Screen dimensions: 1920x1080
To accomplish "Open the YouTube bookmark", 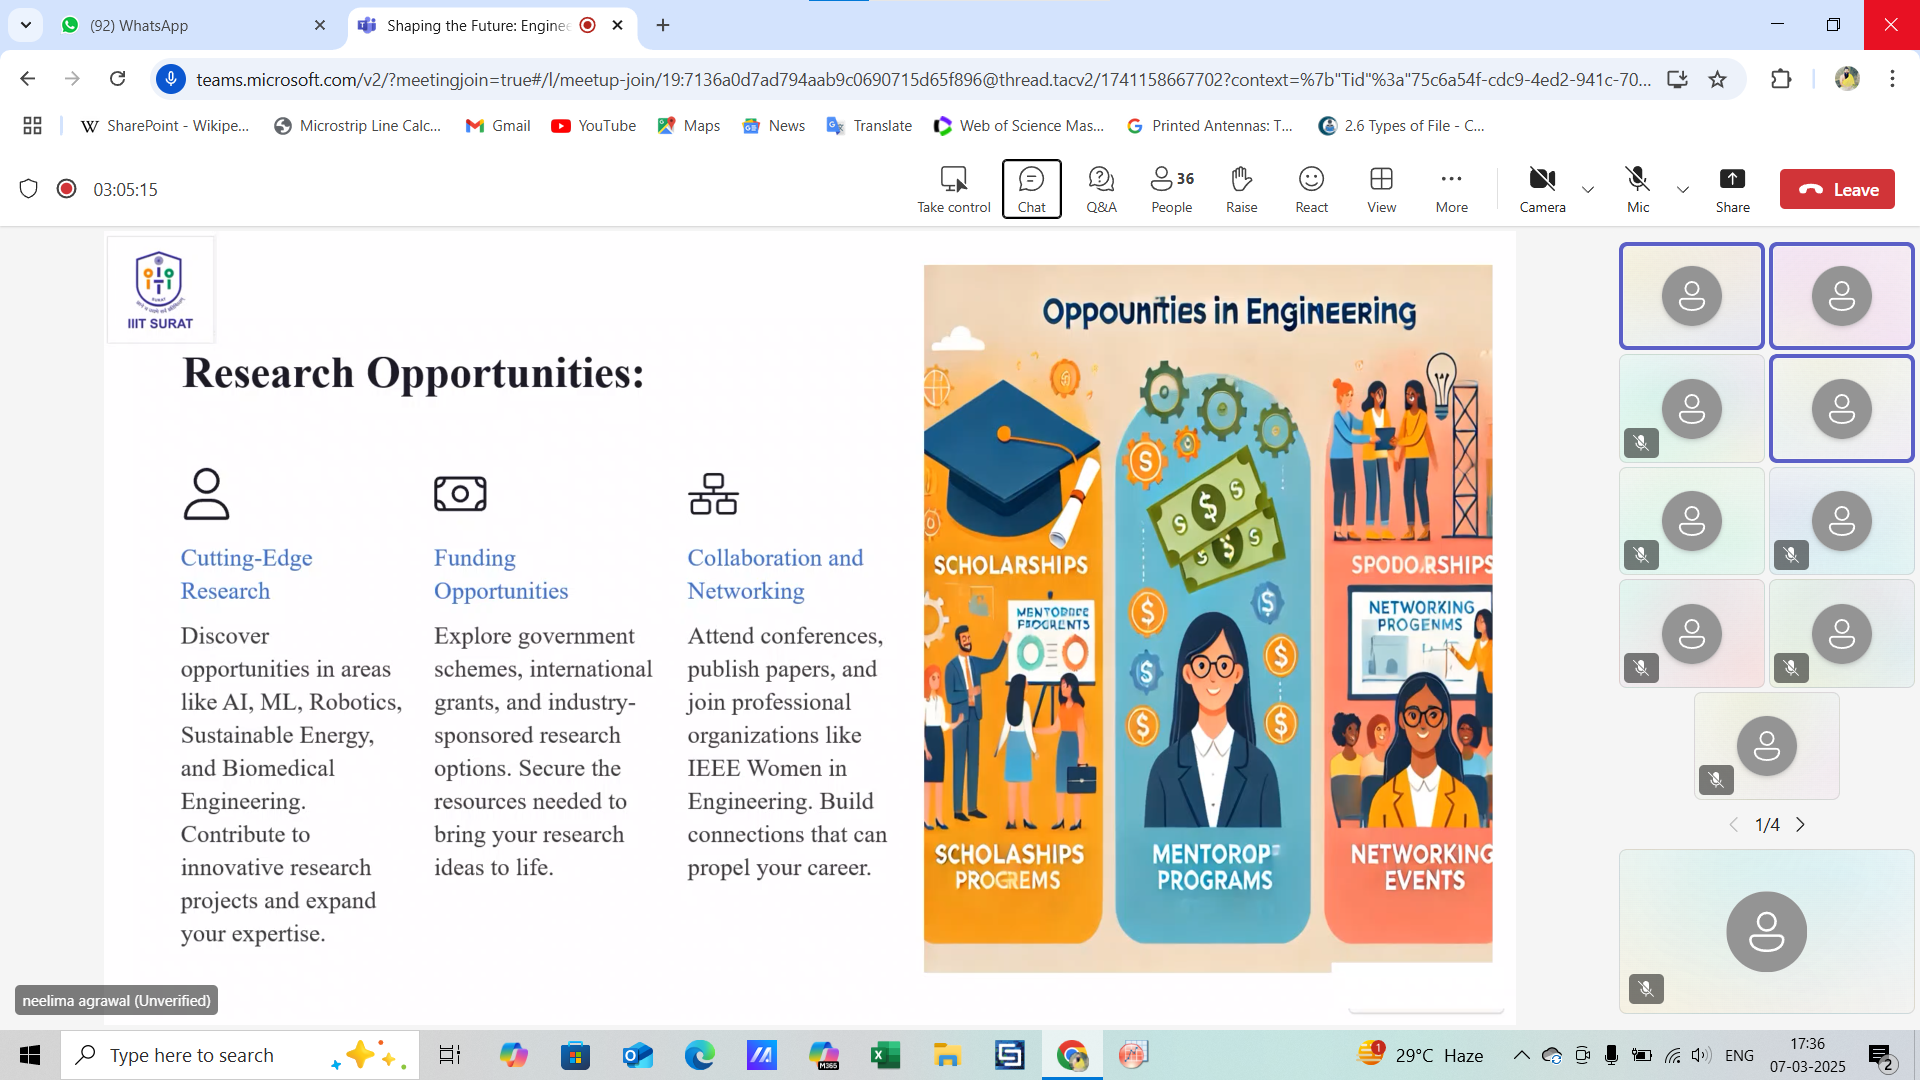I will pyautogui.click(x=593, y=125).
